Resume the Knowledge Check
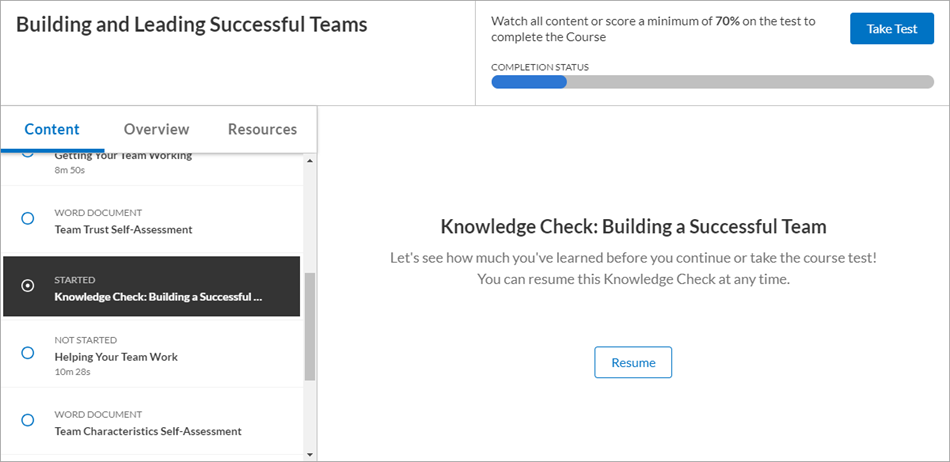950x462 pixels. point(633,362)
